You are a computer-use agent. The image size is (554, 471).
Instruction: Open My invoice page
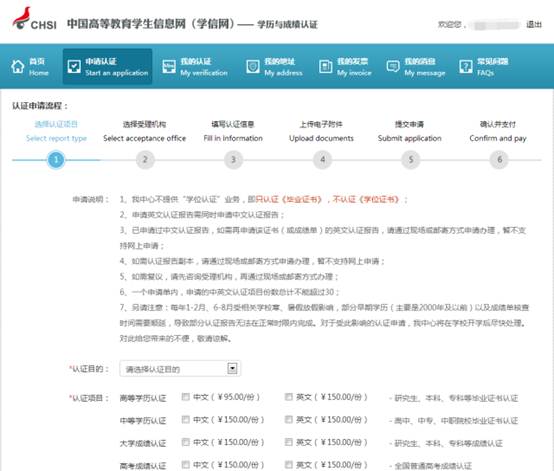point(345,67)
